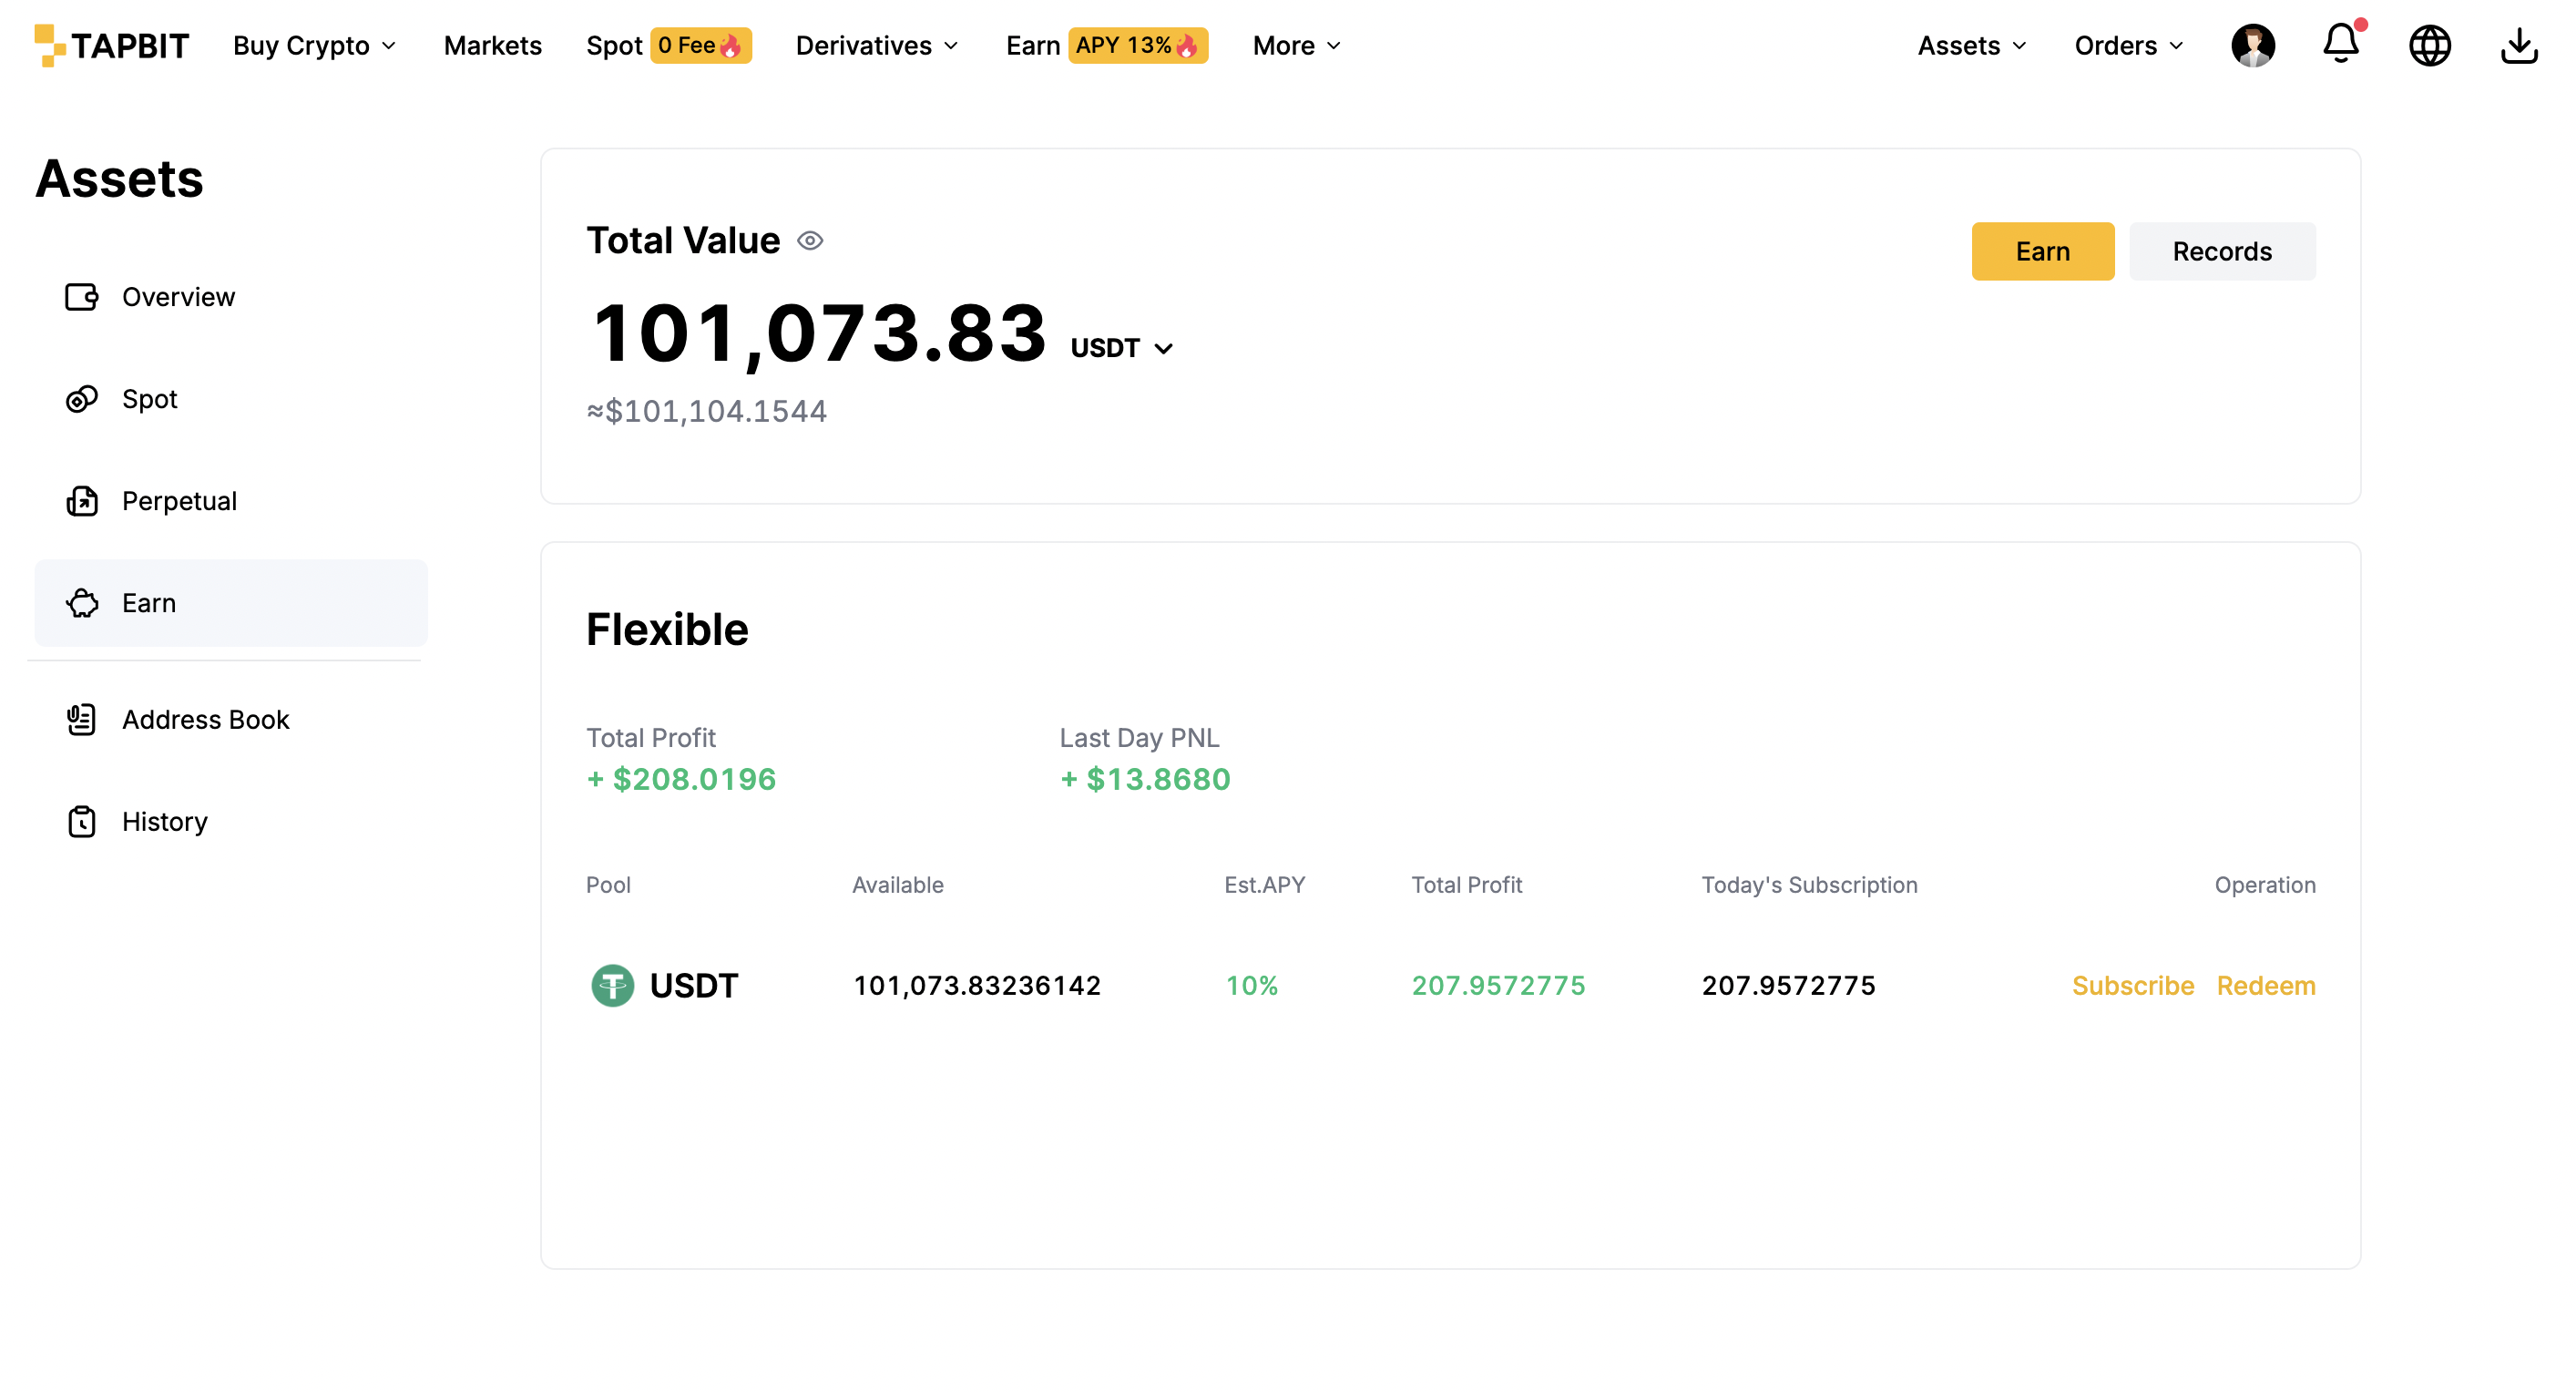Go to the Markets page

(x=493, y=46)
